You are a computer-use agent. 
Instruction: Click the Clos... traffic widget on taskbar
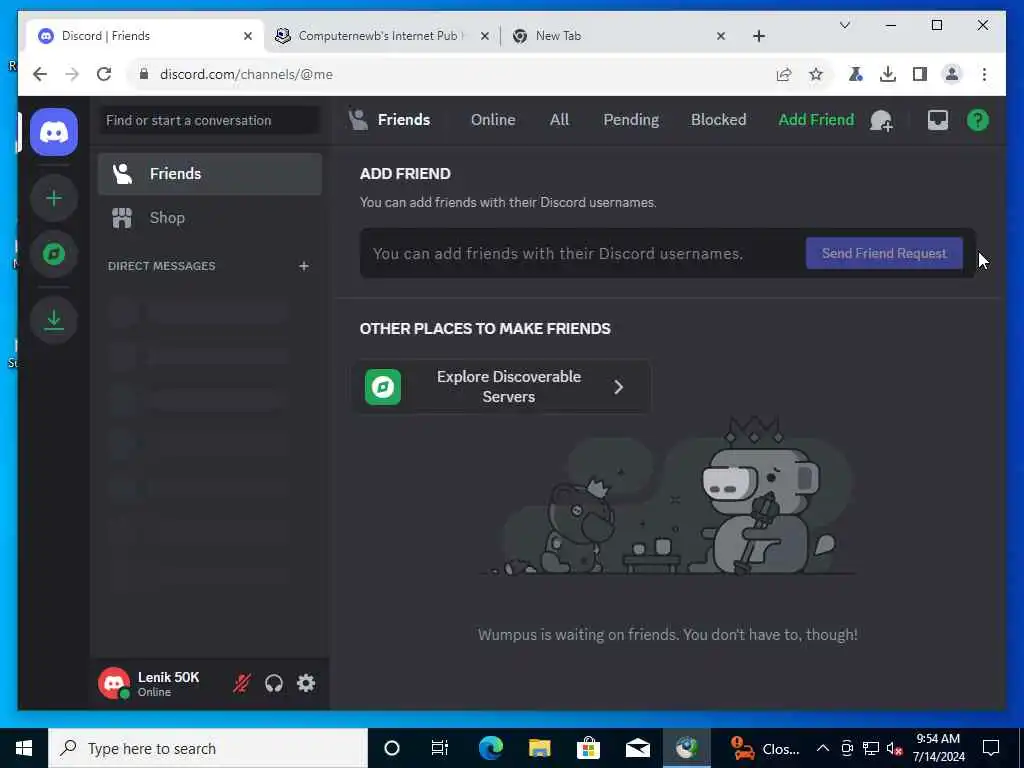click(765, 748)
